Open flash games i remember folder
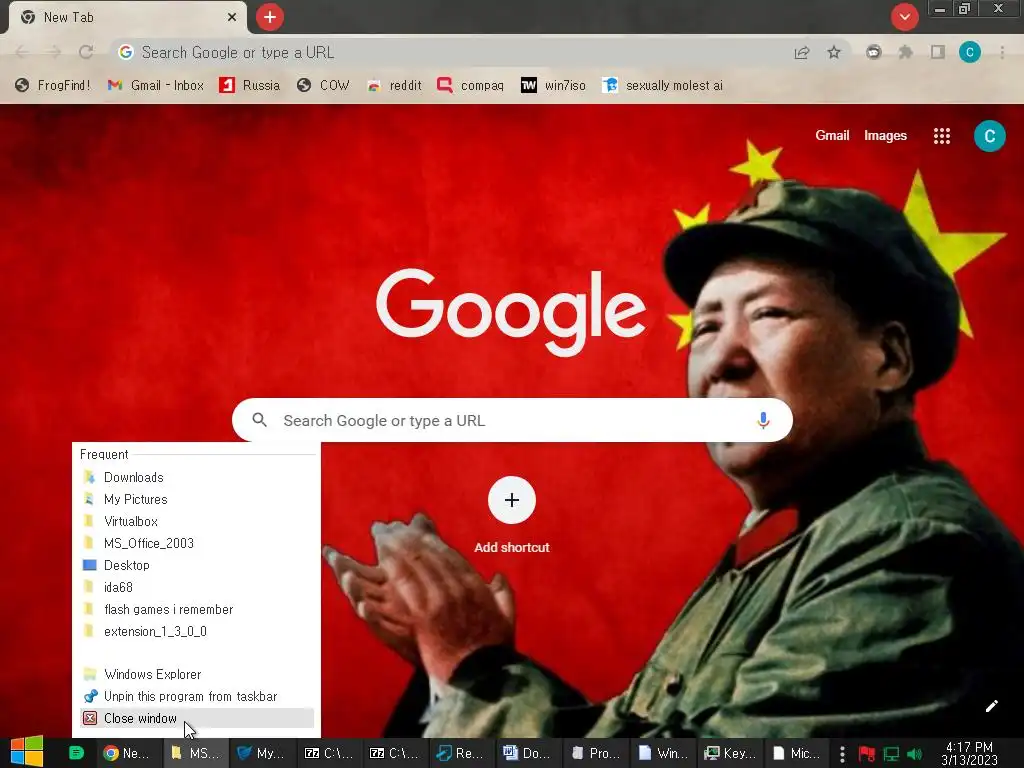Screen dimensions: 1024x768 click(197, 609)
